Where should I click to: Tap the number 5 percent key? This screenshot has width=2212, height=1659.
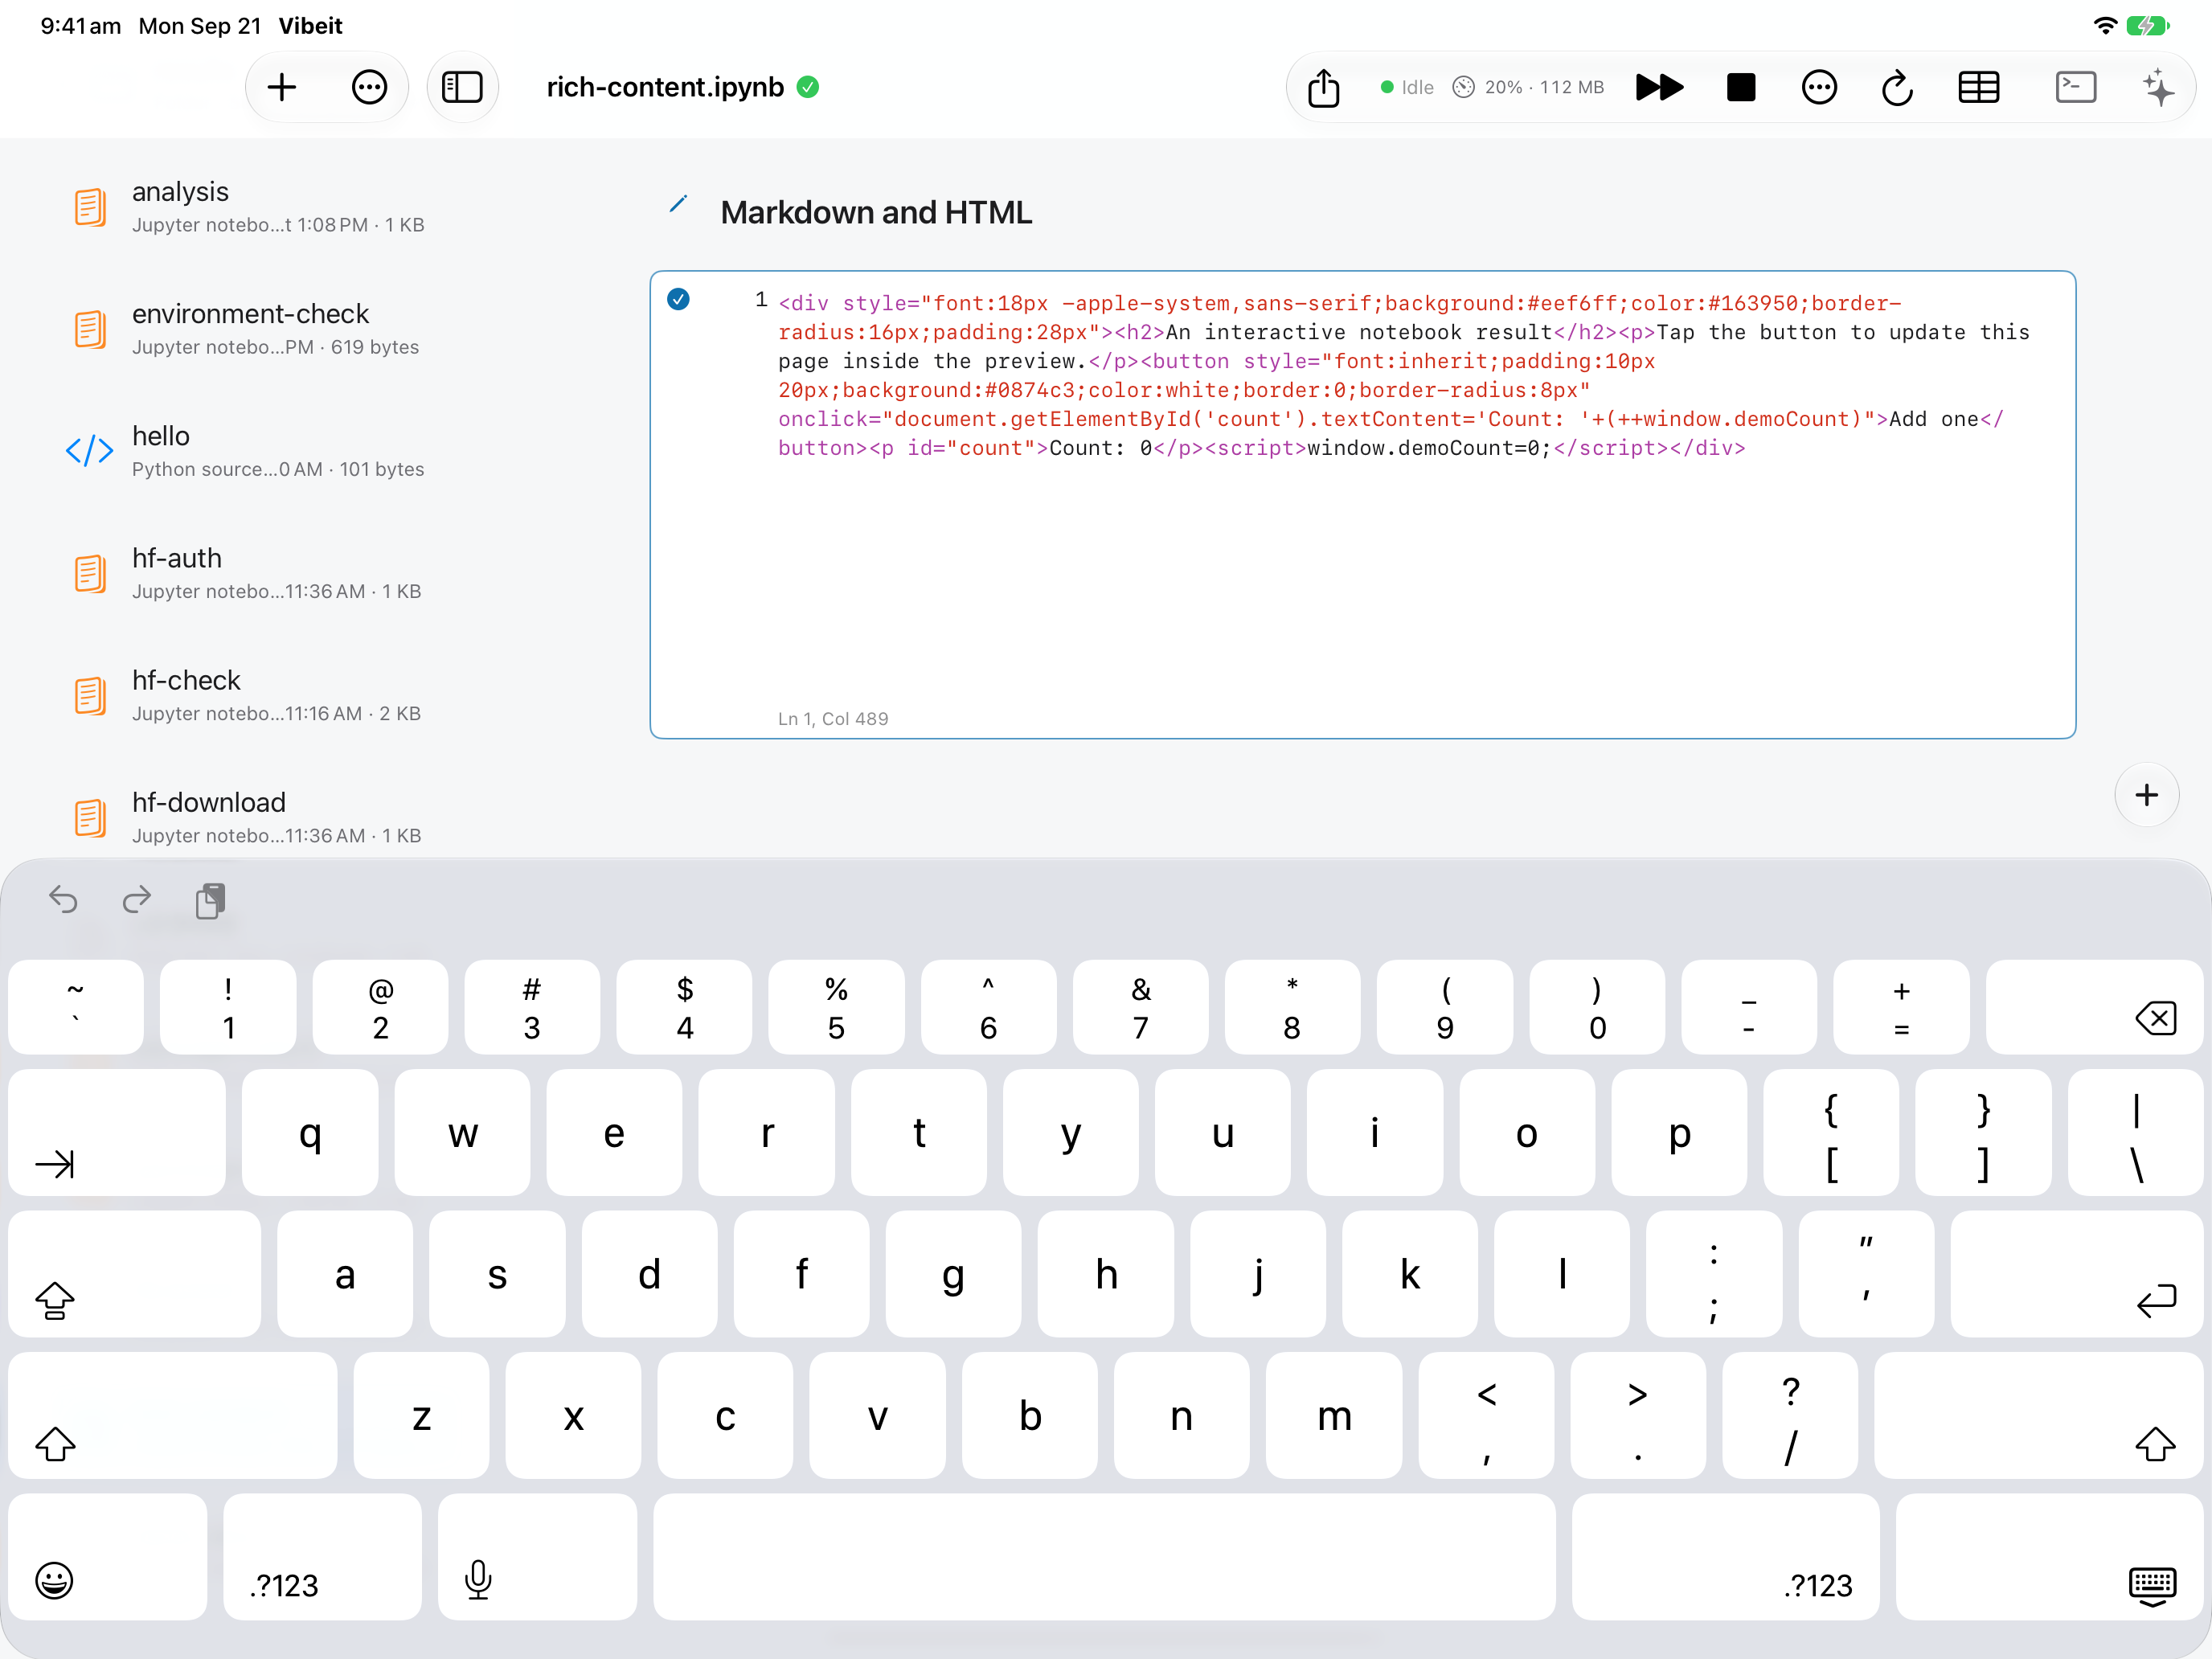(x=836, y=1007)
